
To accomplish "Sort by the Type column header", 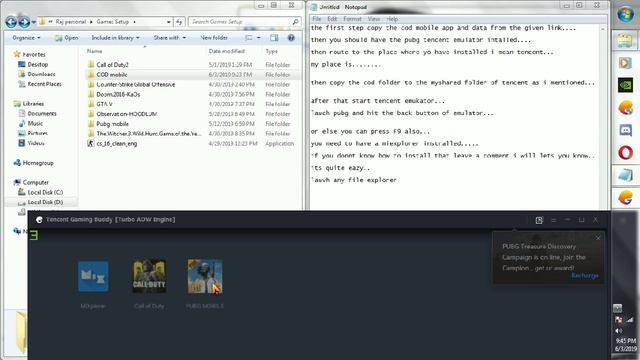I will click(x=271, y=51).
